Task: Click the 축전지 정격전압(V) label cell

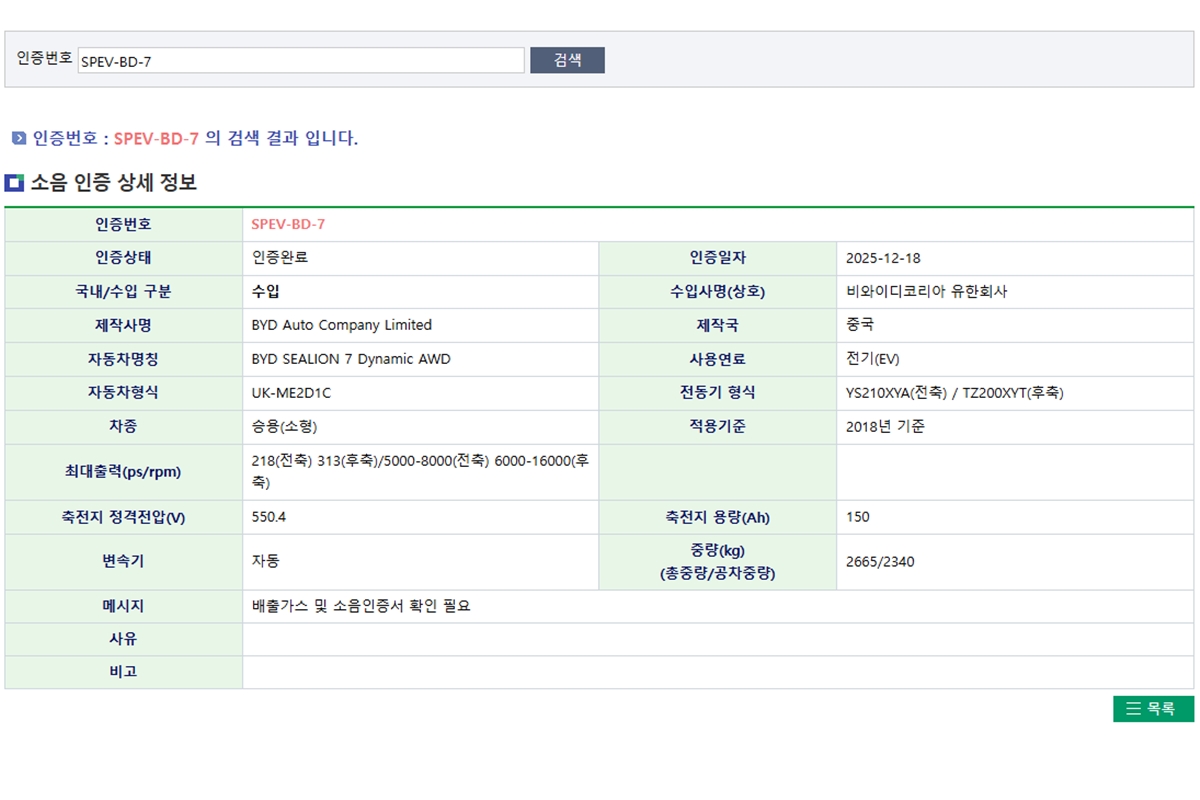Action: [123, 517]
